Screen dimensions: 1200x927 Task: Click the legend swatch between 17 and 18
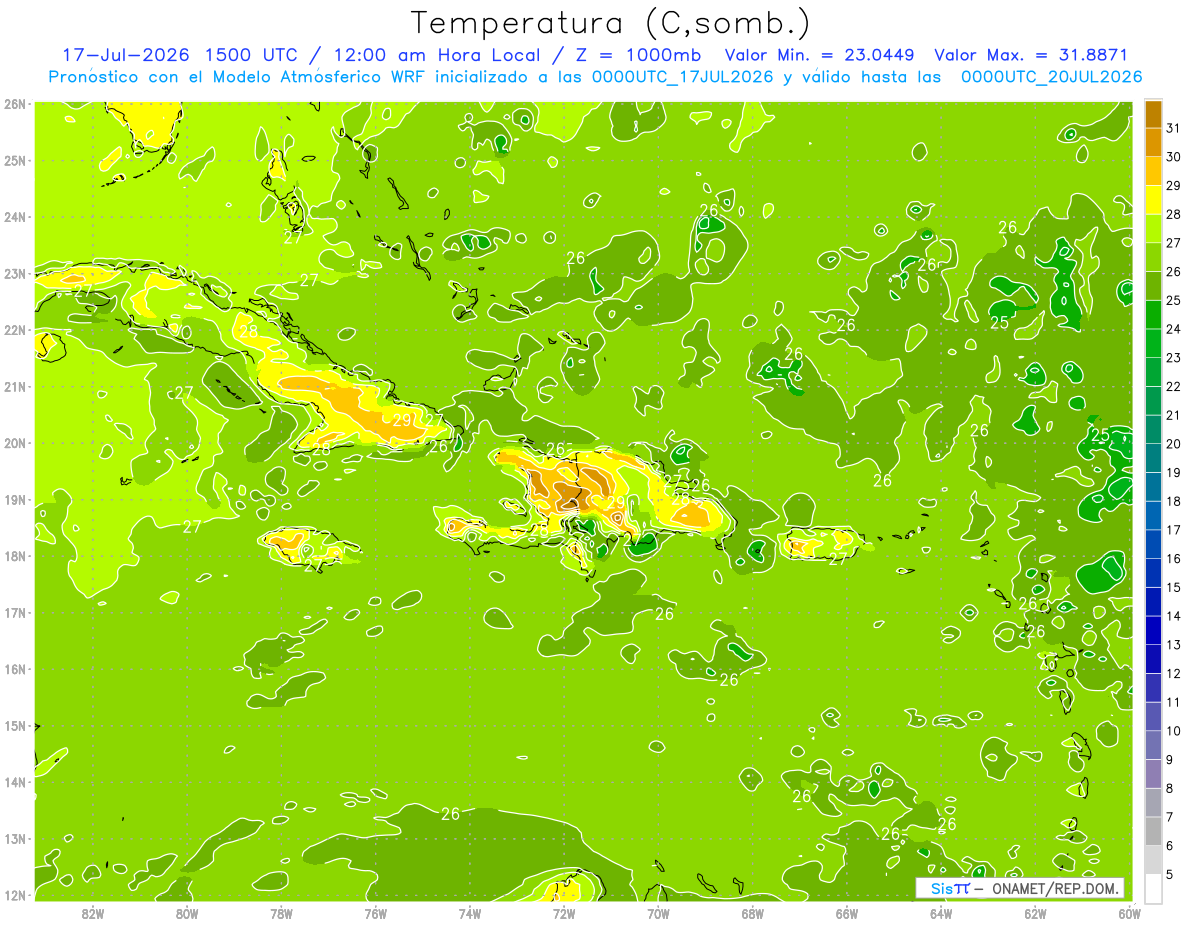coord(1154,514)
